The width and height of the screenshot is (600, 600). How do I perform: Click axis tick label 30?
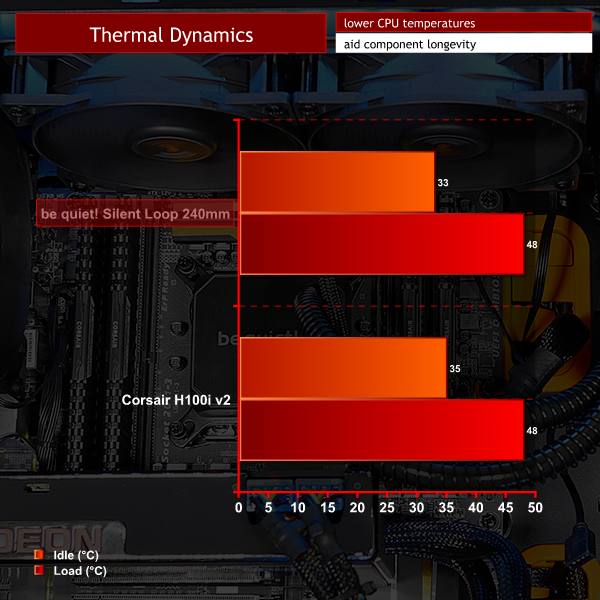pos(416,507)
